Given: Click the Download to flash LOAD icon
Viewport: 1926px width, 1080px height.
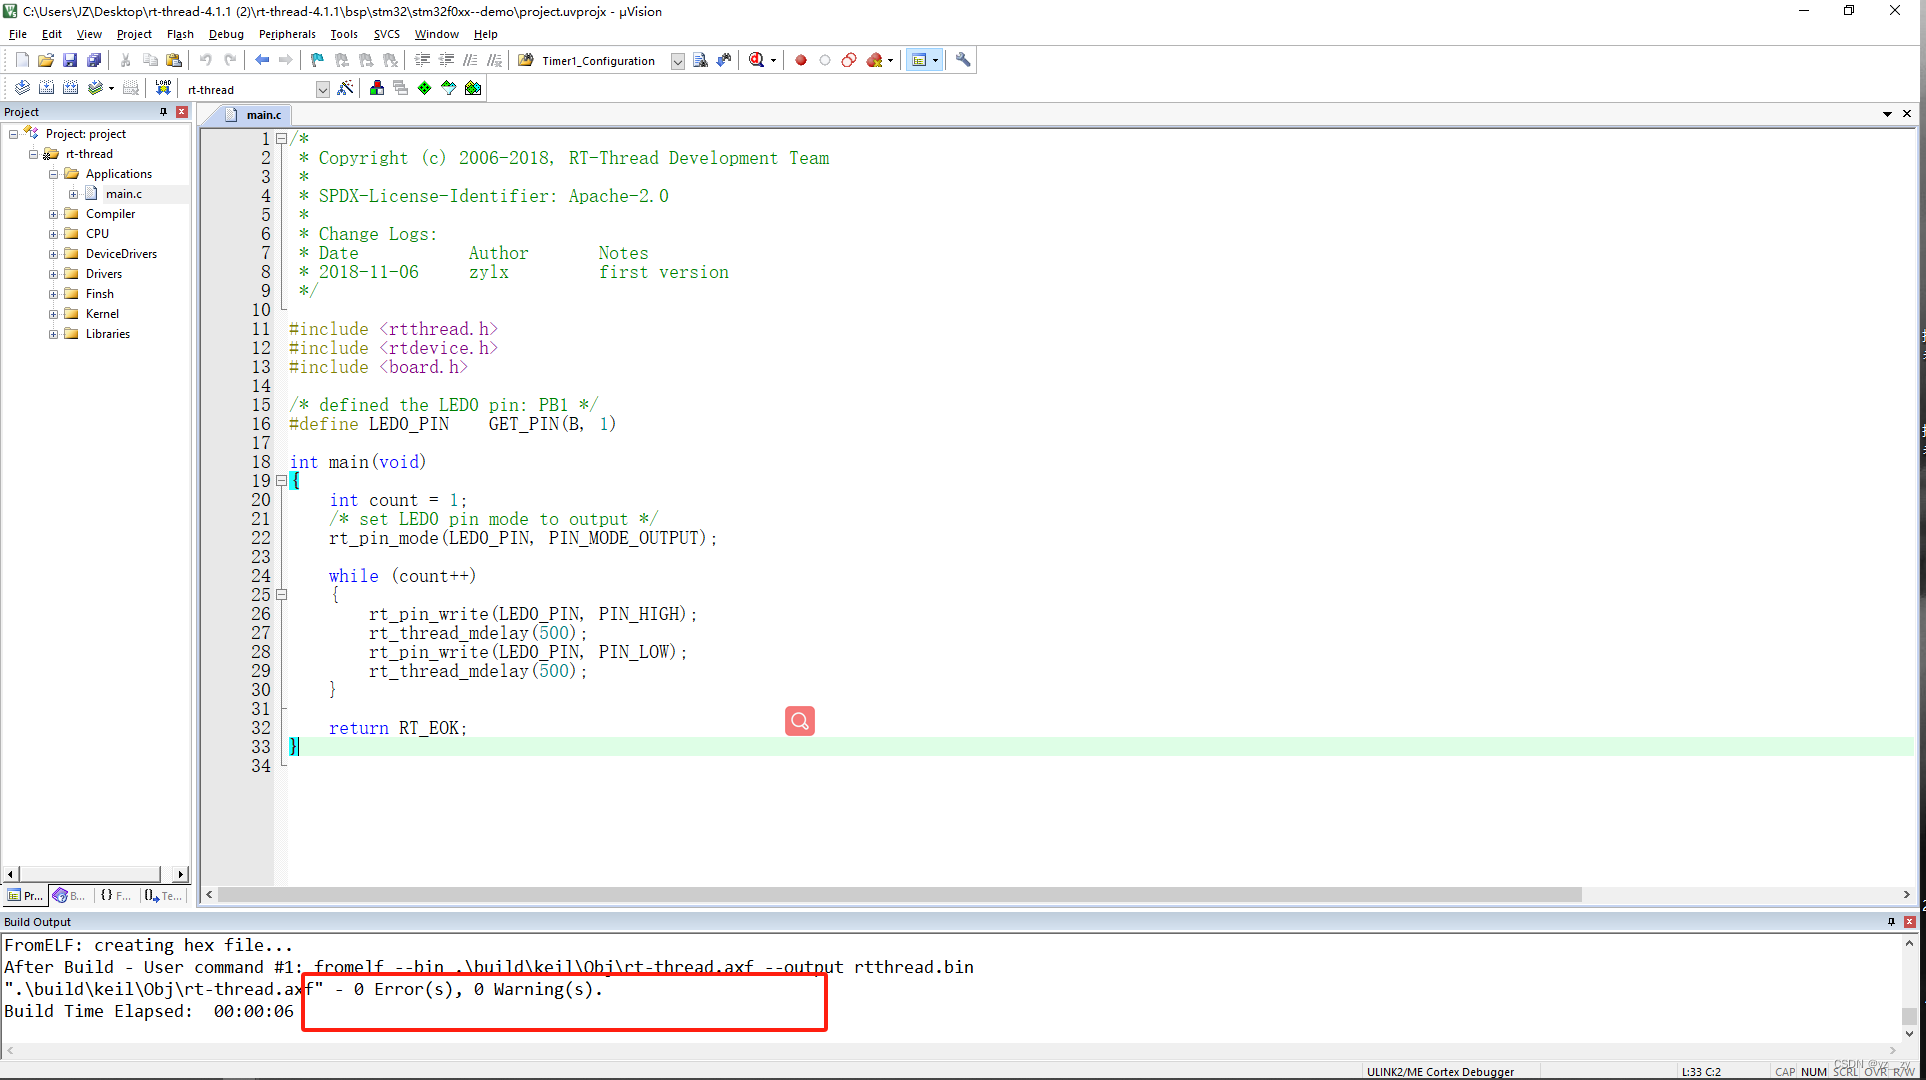Looking at the screenshot, I should (x=163, y=88).
